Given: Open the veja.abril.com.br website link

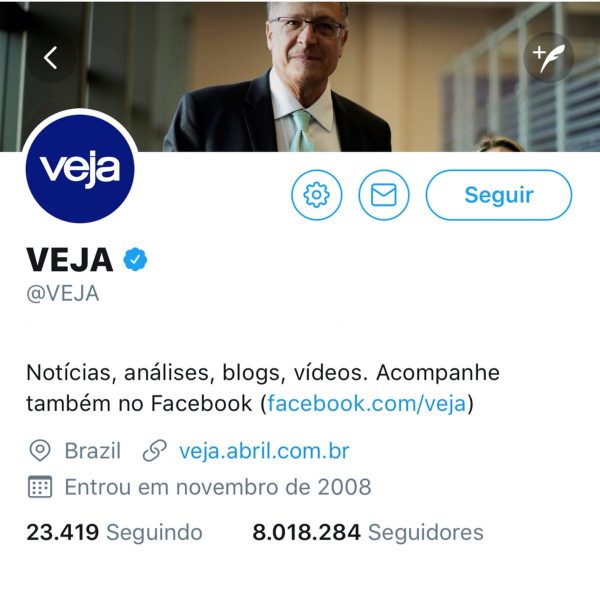Looking at the screenshot, I should pyautogui.click(x=264, y=451).
